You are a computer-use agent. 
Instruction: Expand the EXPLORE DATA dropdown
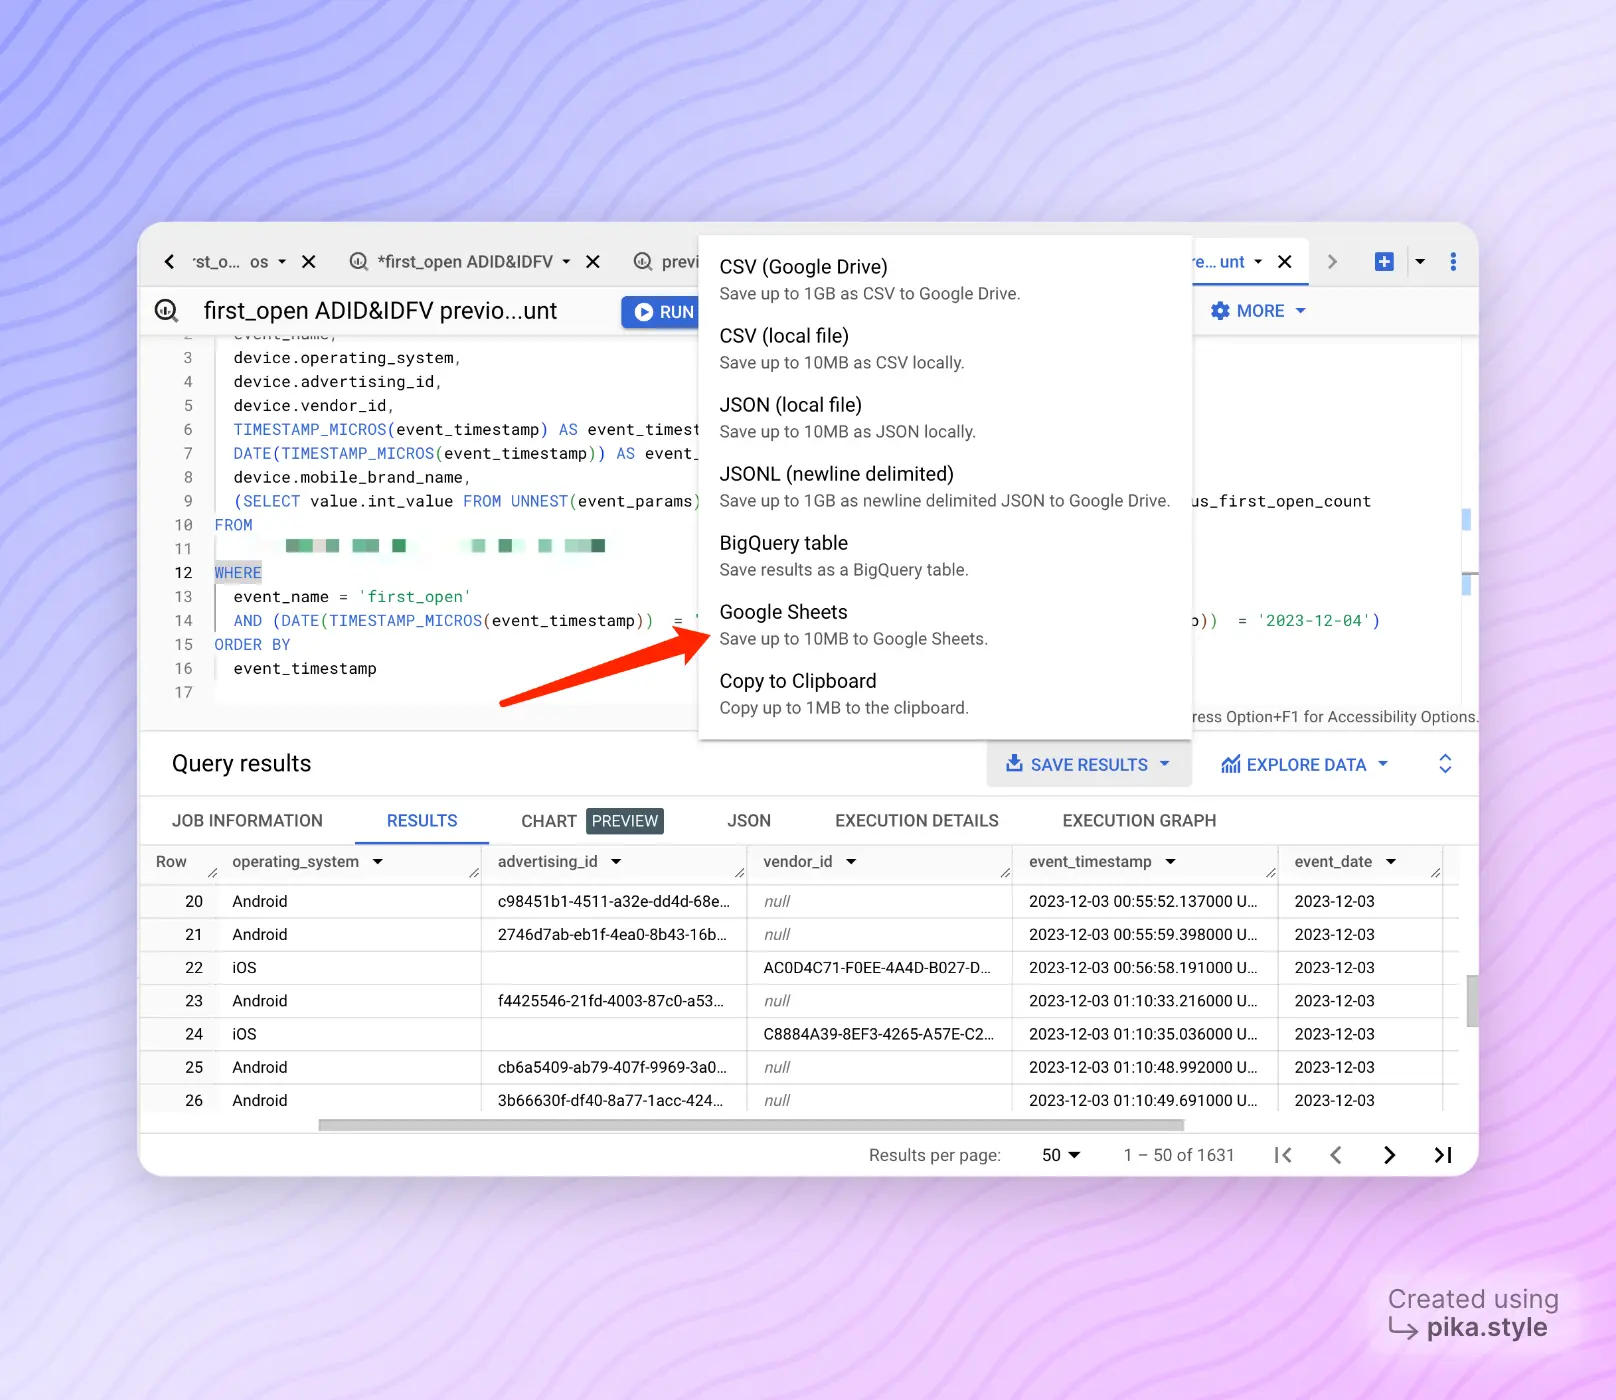1304,765
